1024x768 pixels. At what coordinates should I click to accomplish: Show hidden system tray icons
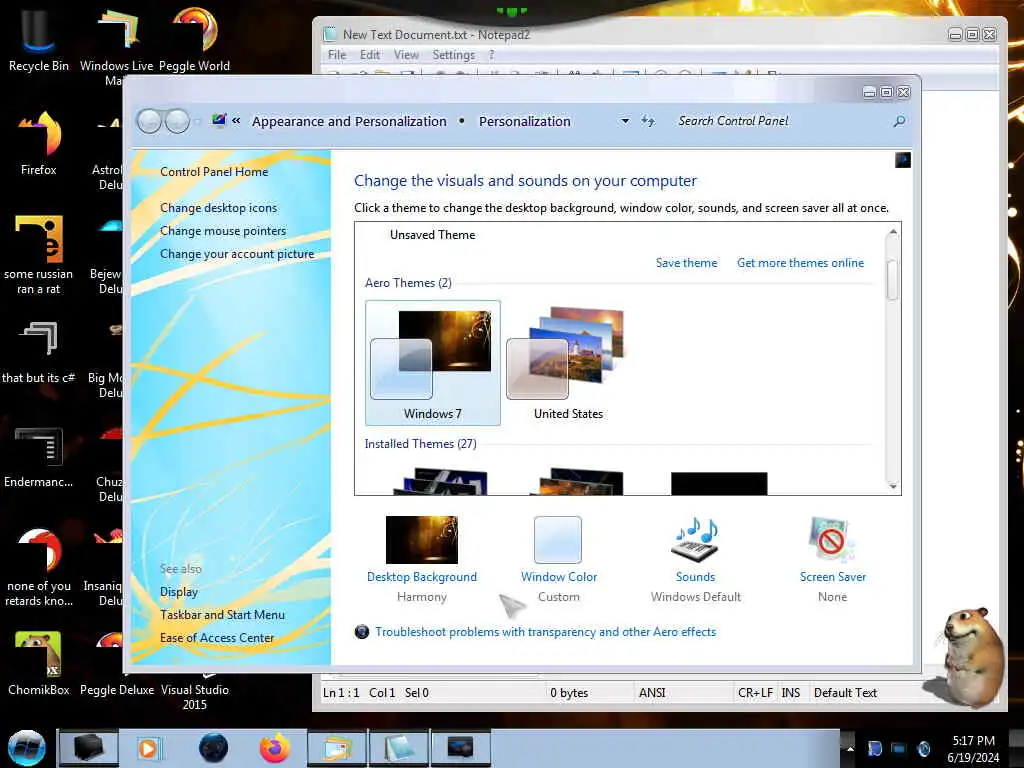pos(850,748)
